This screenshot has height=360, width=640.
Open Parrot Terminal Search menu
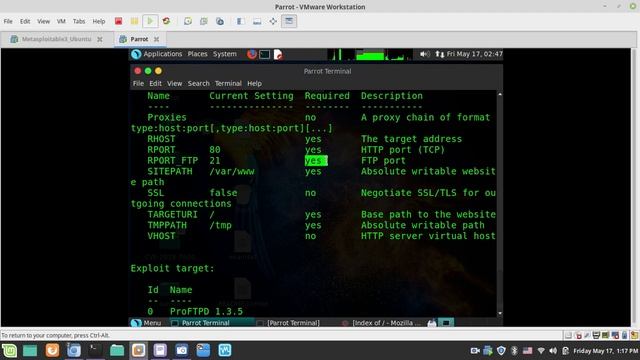click(198, 83)
